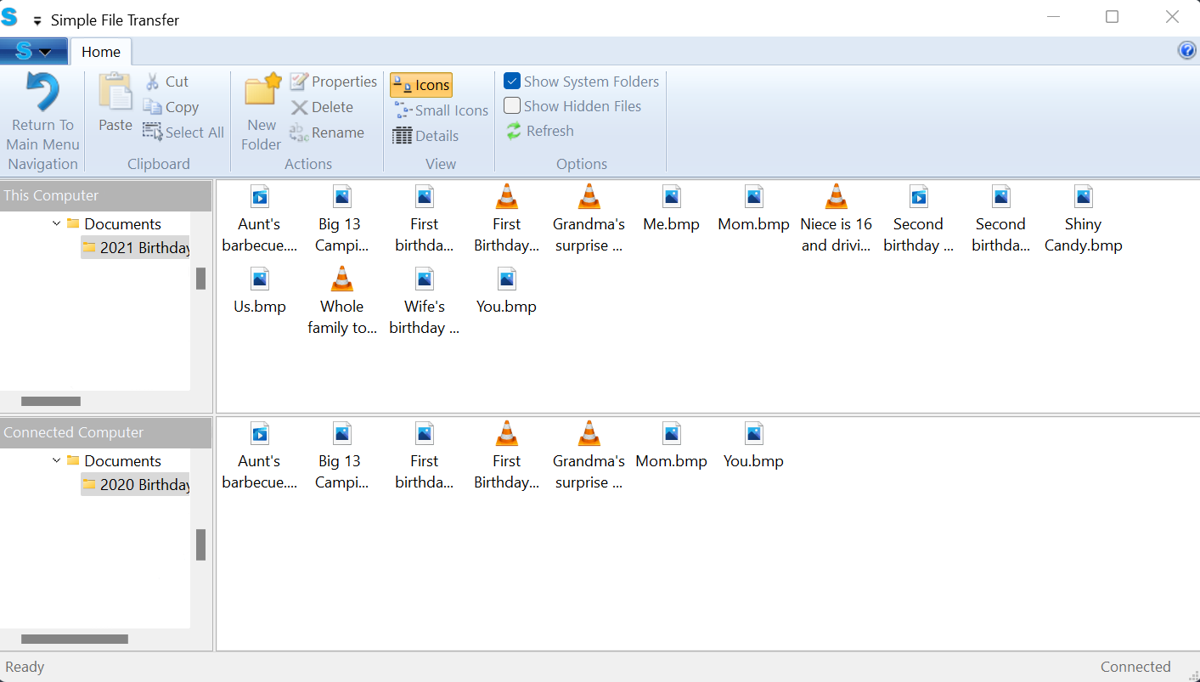Screen dimensions: 1200x682
Task: Open file Properties
Action: 333,81
